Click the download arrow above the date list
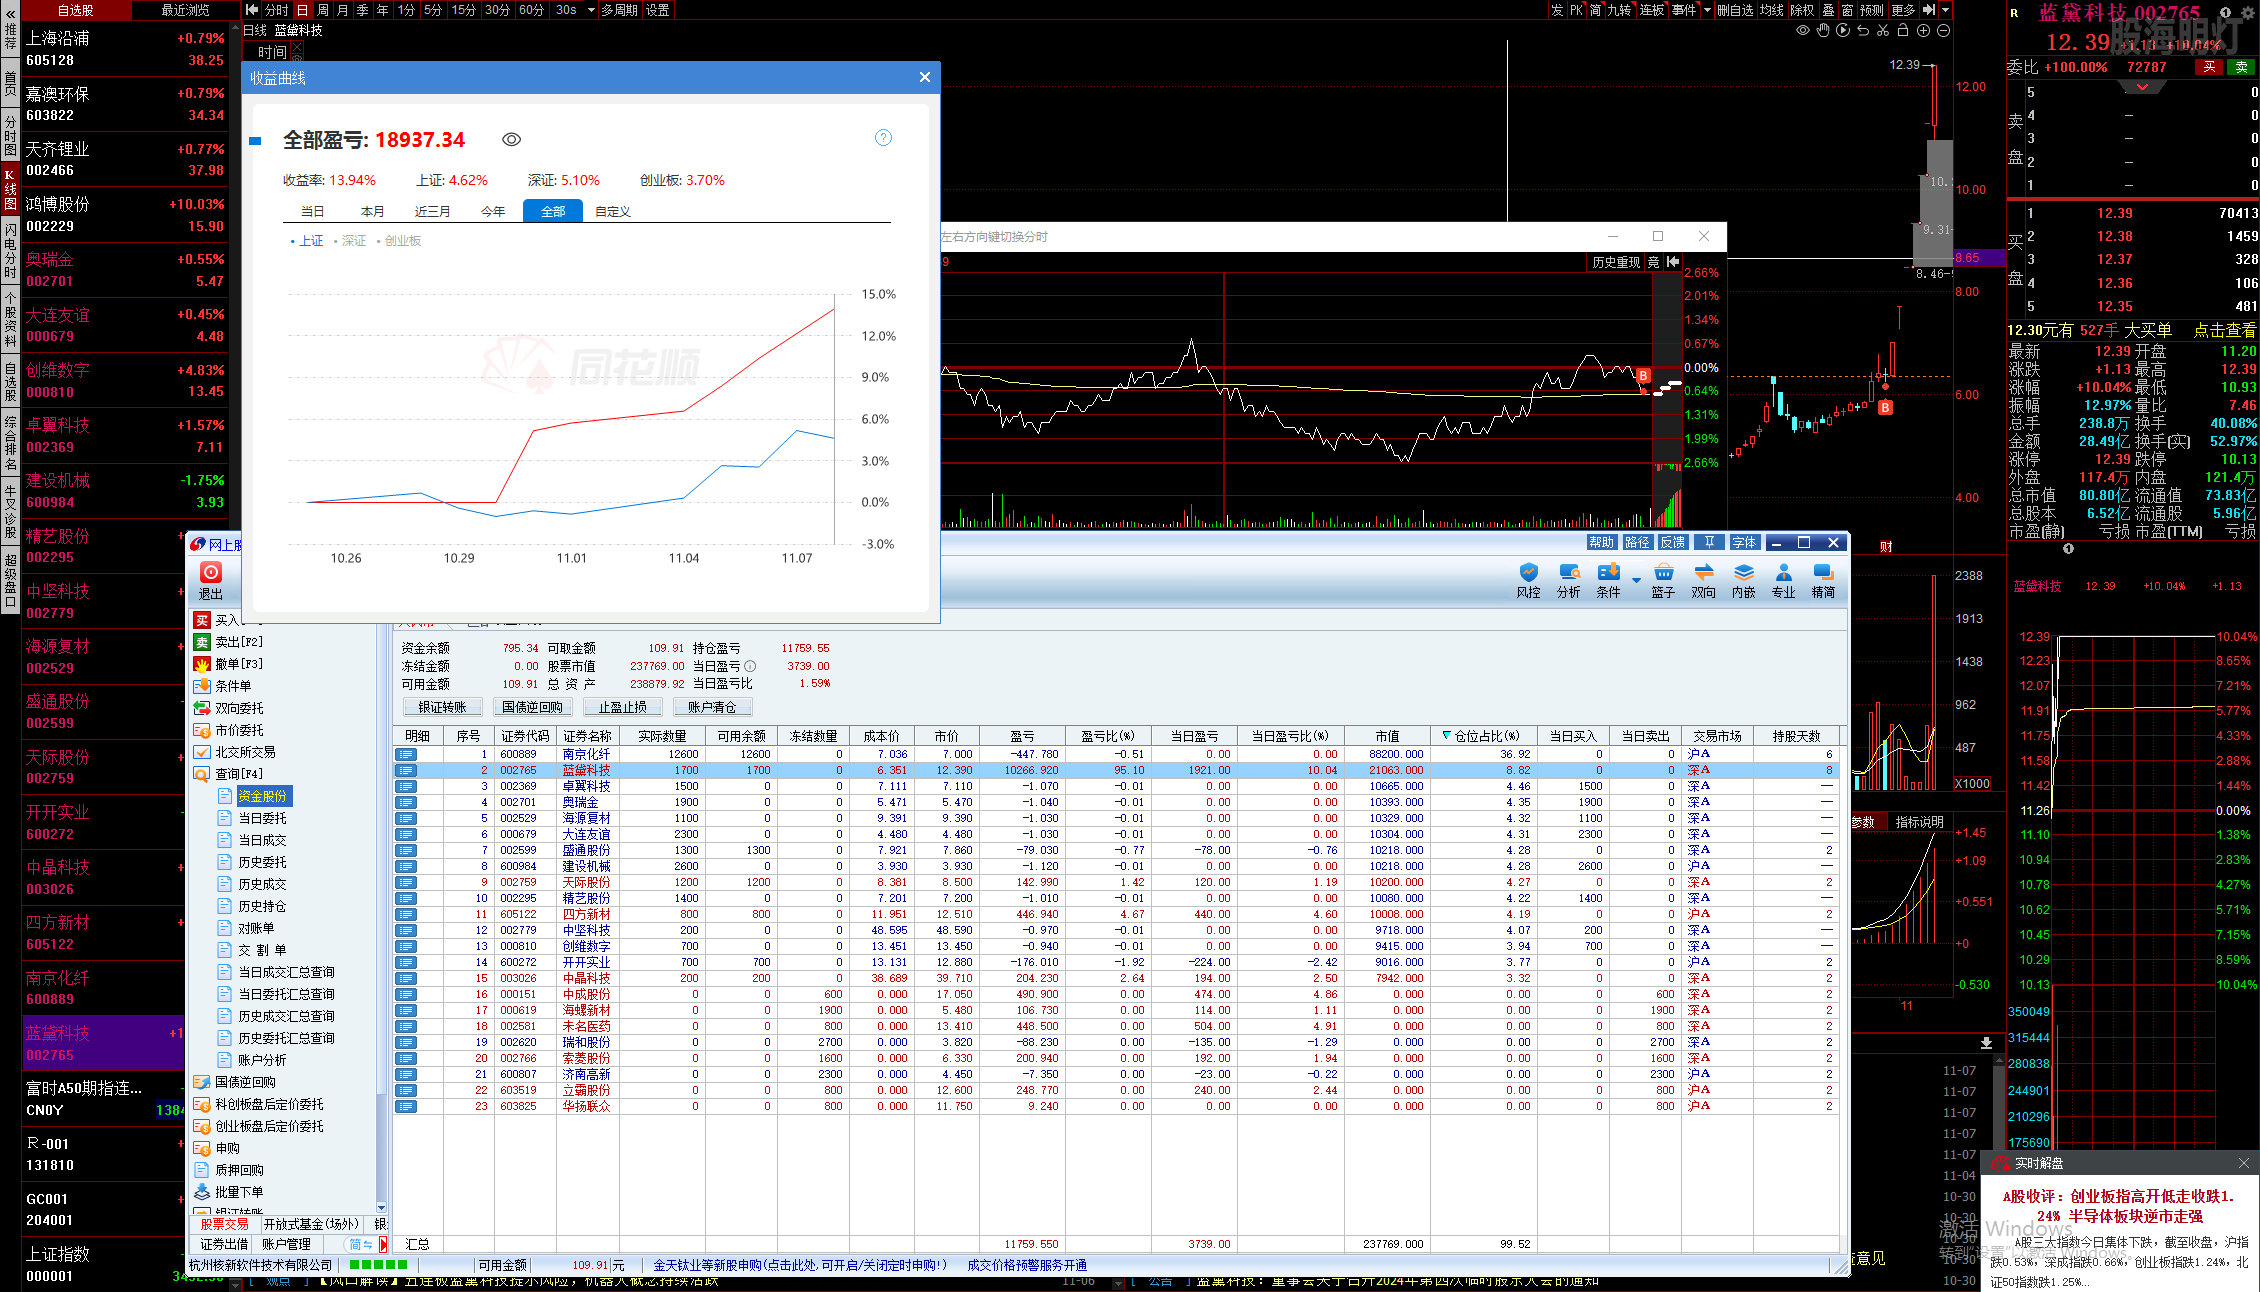The image size is (2260, 1292). pyautogui.click(x=1986, y=1042)
